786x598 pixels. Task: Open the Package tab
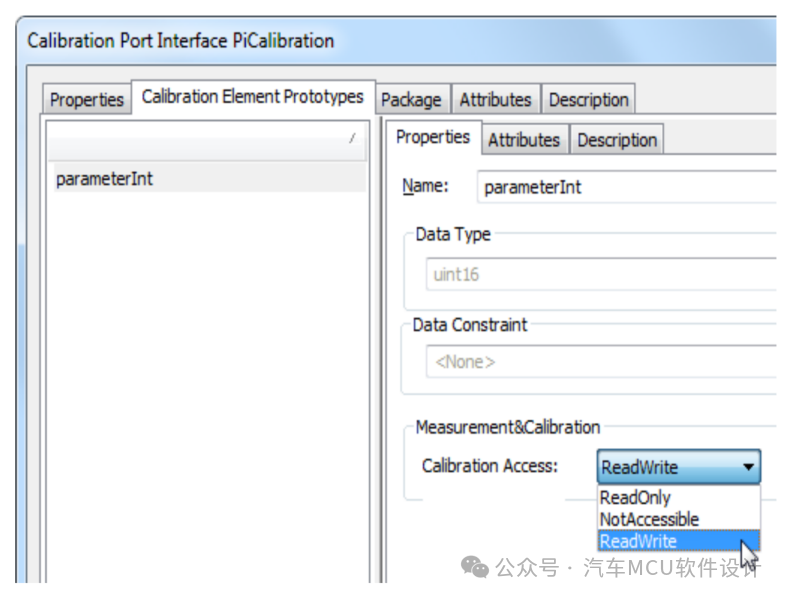[x=412, y=99]
